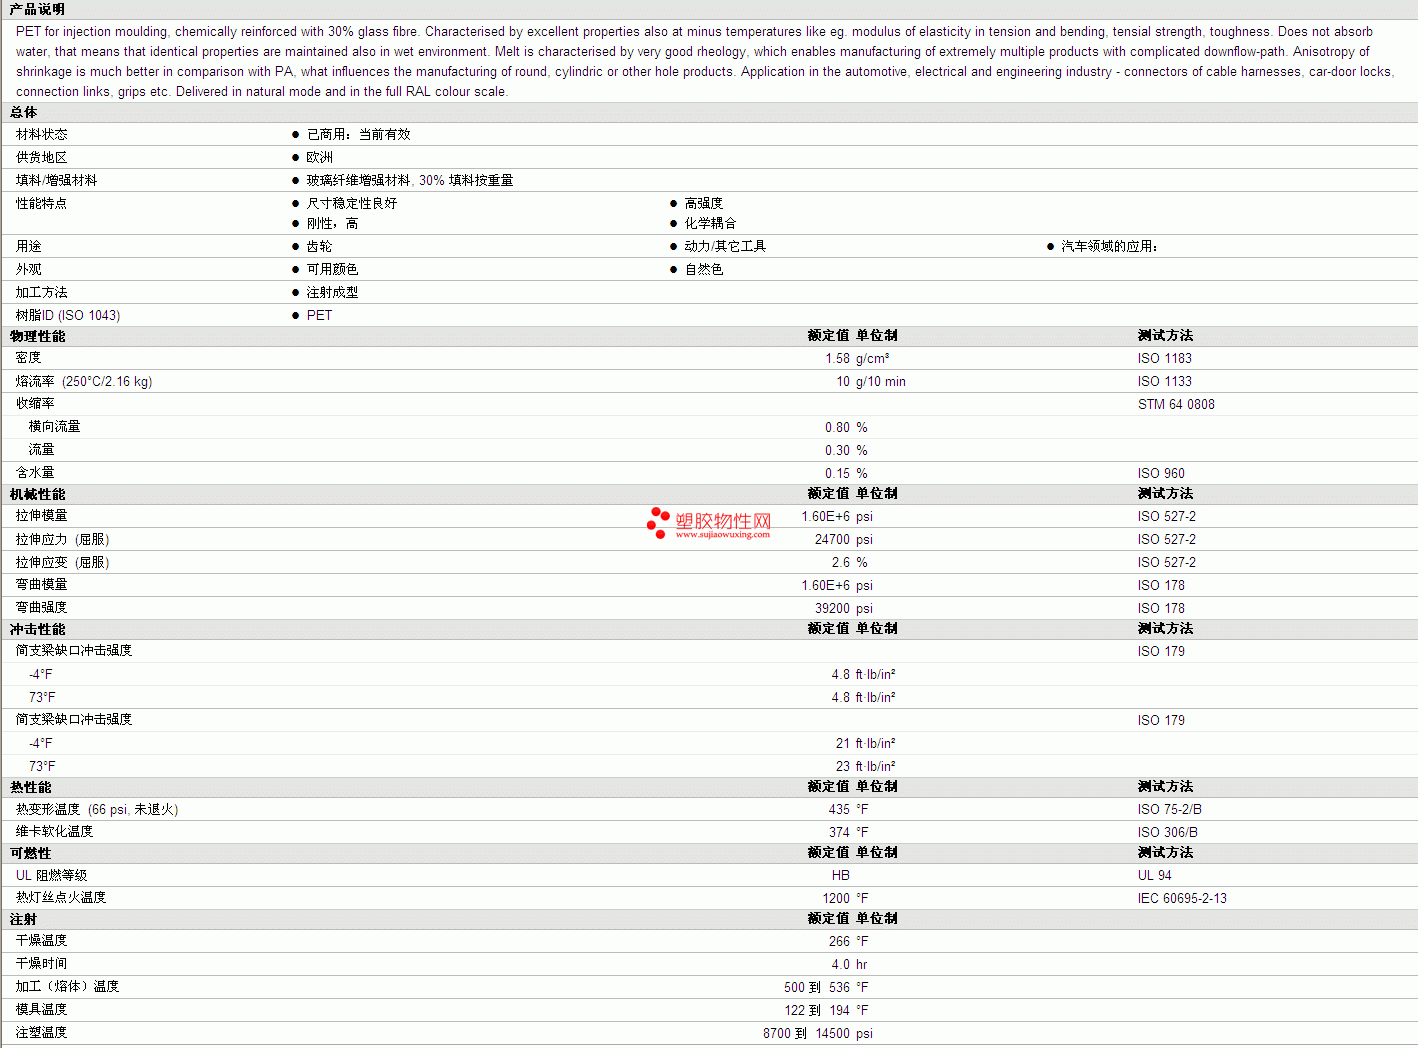
Task: Click the 物理性能 section header
Action: [x=37, y=336]
